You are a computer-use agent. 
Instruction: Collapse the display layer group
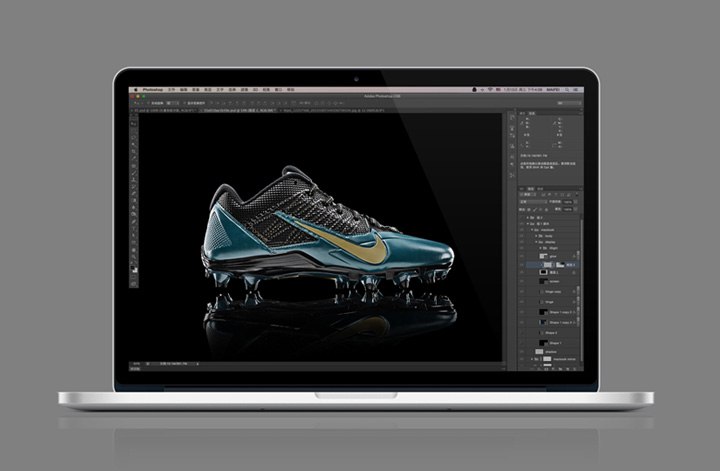click(536, 242)
